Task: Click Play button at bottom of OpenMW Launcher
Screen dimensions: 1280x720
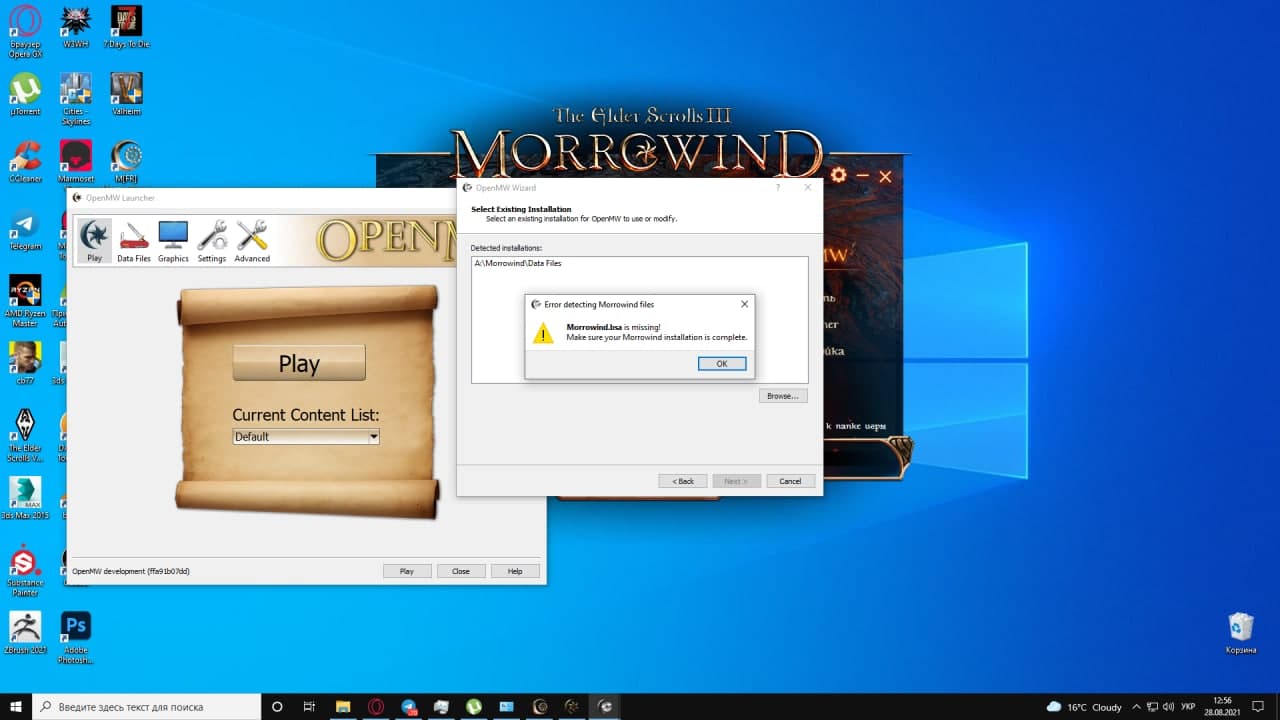Action: click(407, 571)
